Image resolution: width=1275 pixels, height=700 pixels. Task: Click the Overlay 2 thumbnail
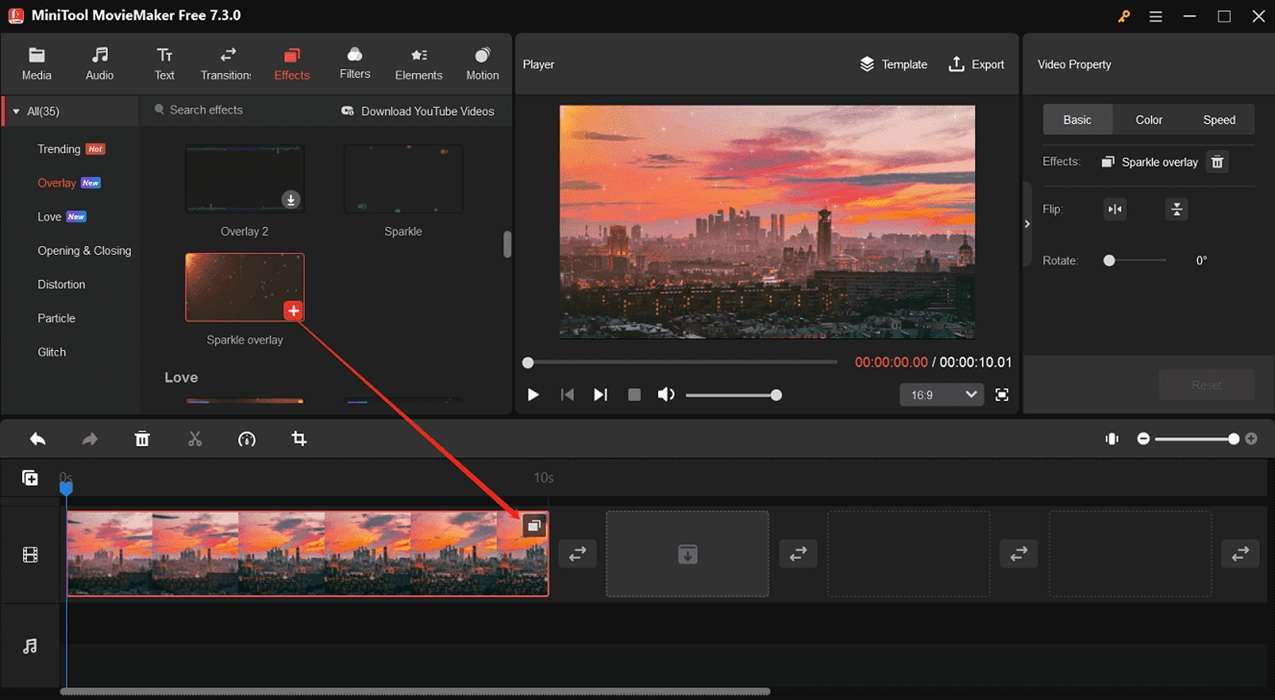[244, 179]
